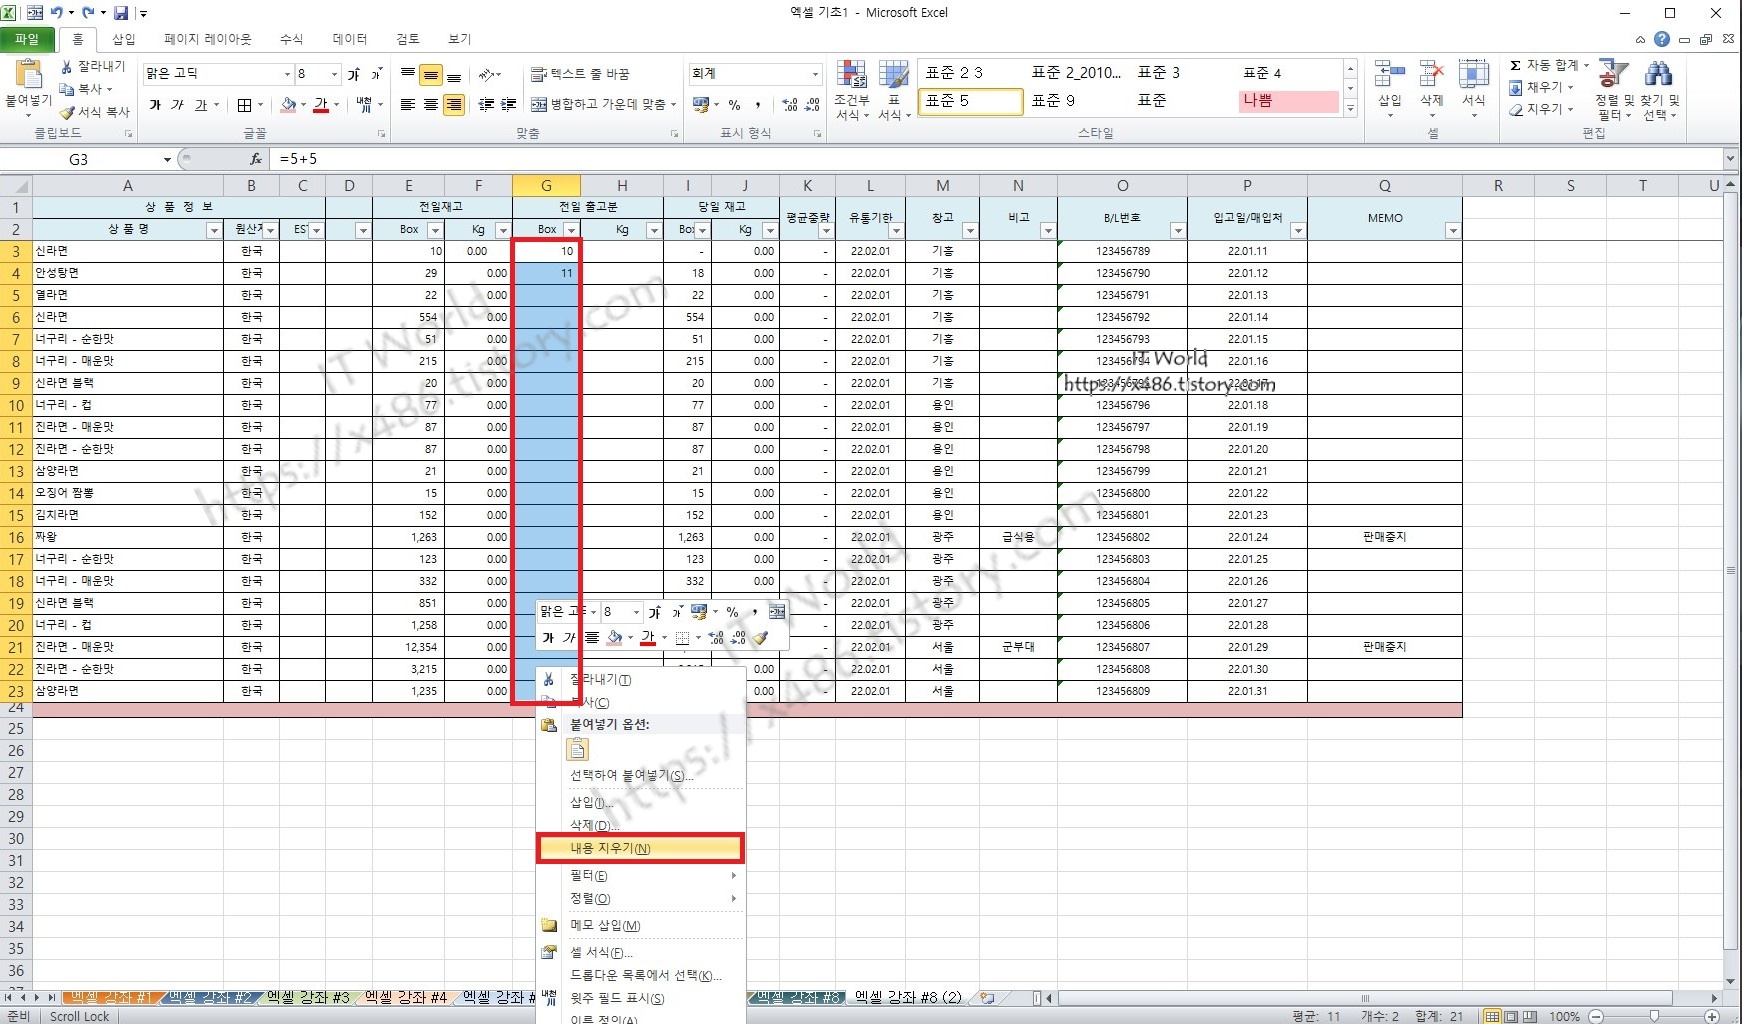Click the 서식 복사 format painter in the ribbon
Viewport: 1742px width, 1024px height.
(x=95, y=112)
